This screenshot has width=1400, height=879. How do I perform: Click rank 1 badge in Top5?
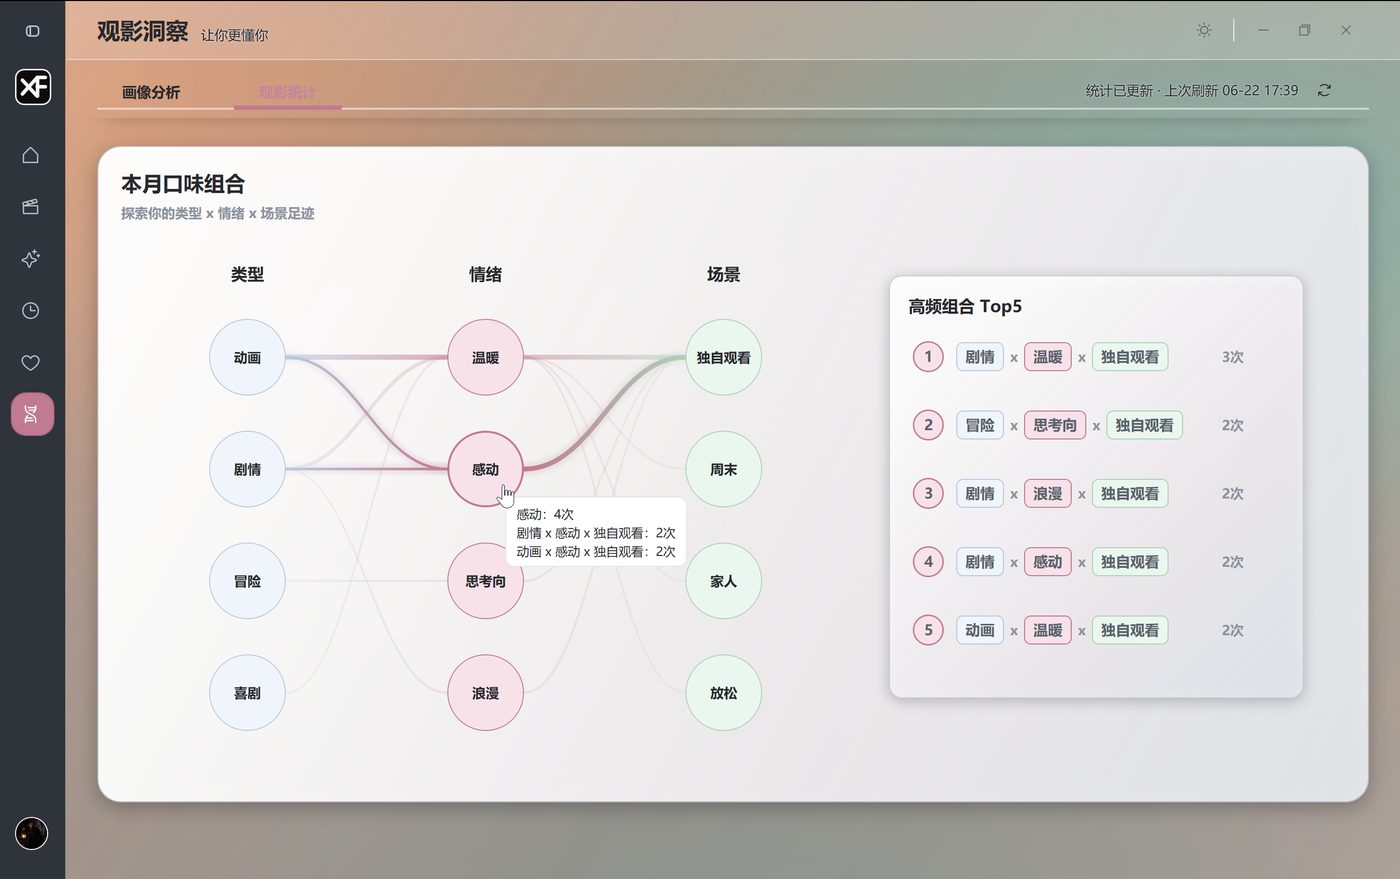point(928,357)
